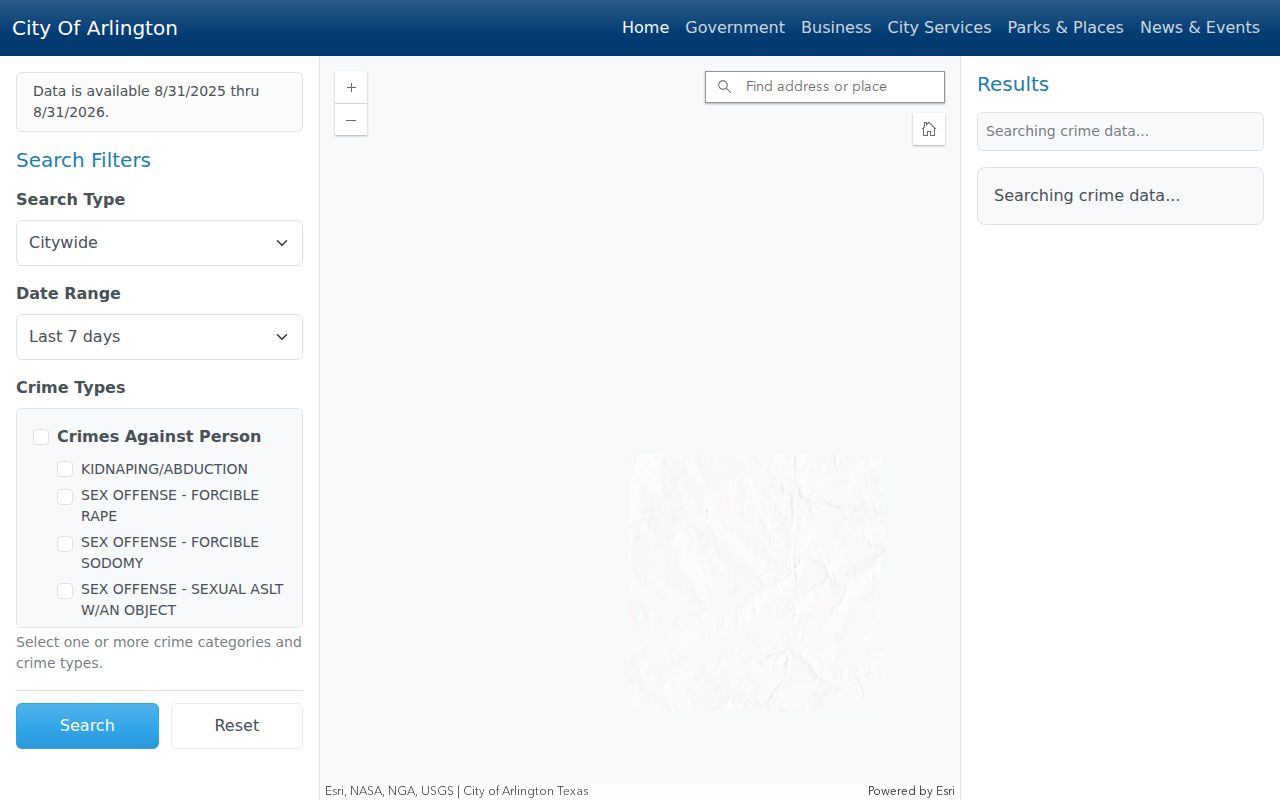Click the Results filter text box

[x=1120, y=131]
